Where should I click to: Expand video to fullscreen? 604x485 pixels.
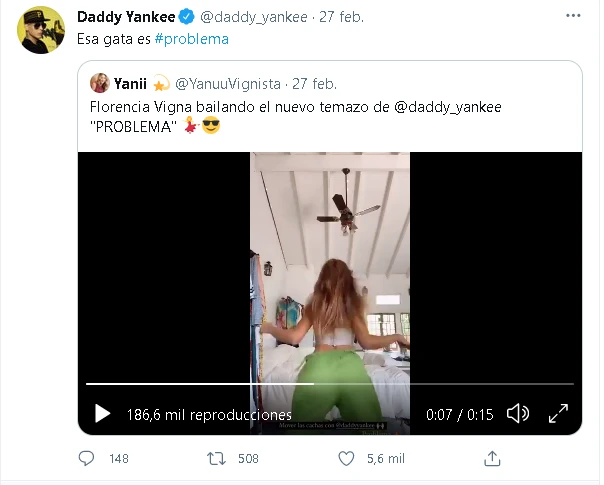(x=559, y=413)
